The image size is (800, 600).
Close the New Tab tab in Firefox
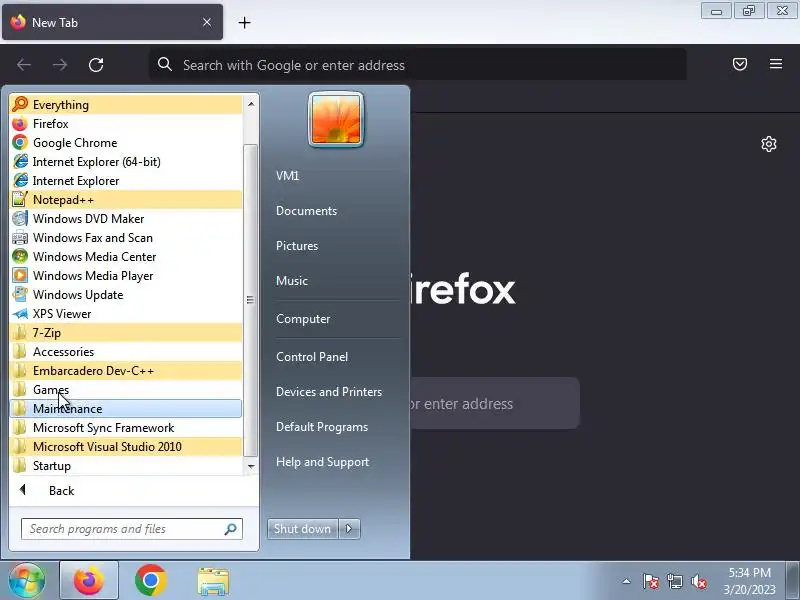coord(207,22)
